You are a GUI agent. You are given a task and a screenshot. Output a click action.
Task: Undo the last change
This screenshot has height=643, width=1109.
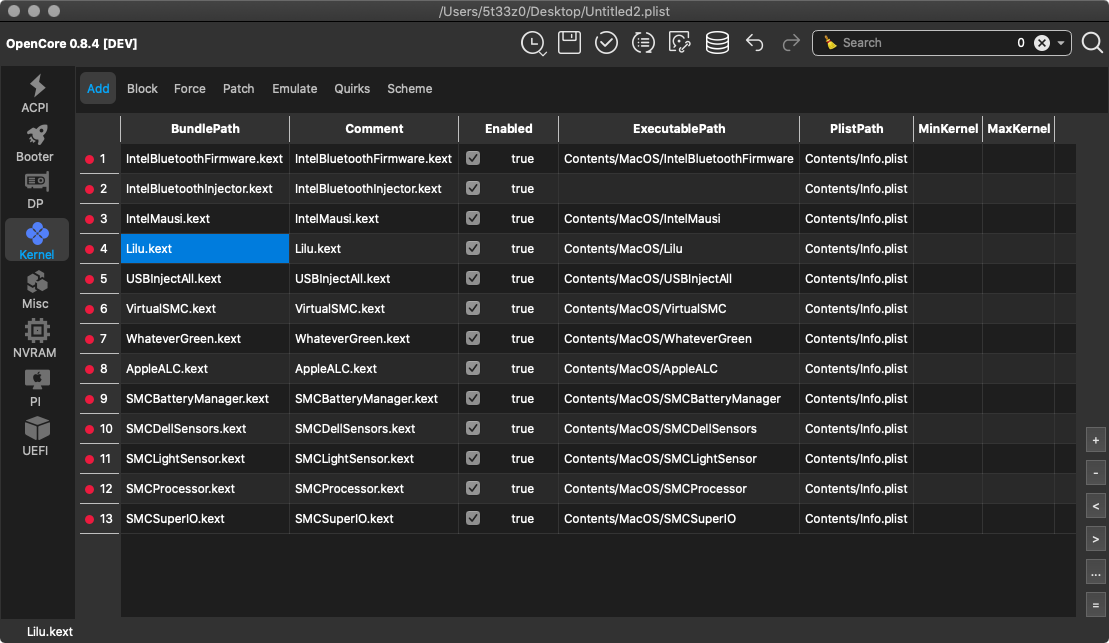[755, 43]
